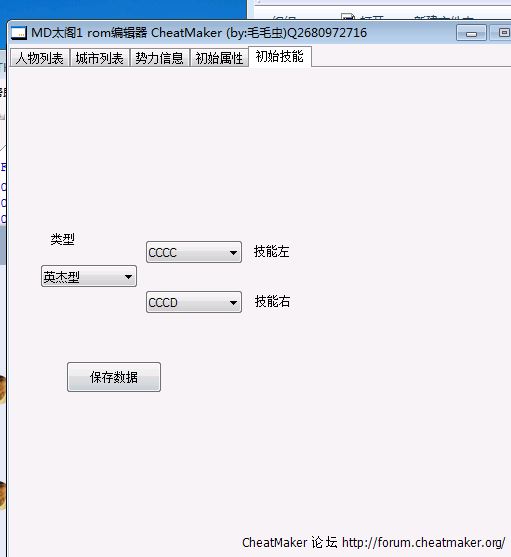Click the CCCC value in the combo box
This screenshot has height=557, width=511.
pos(163,253)
